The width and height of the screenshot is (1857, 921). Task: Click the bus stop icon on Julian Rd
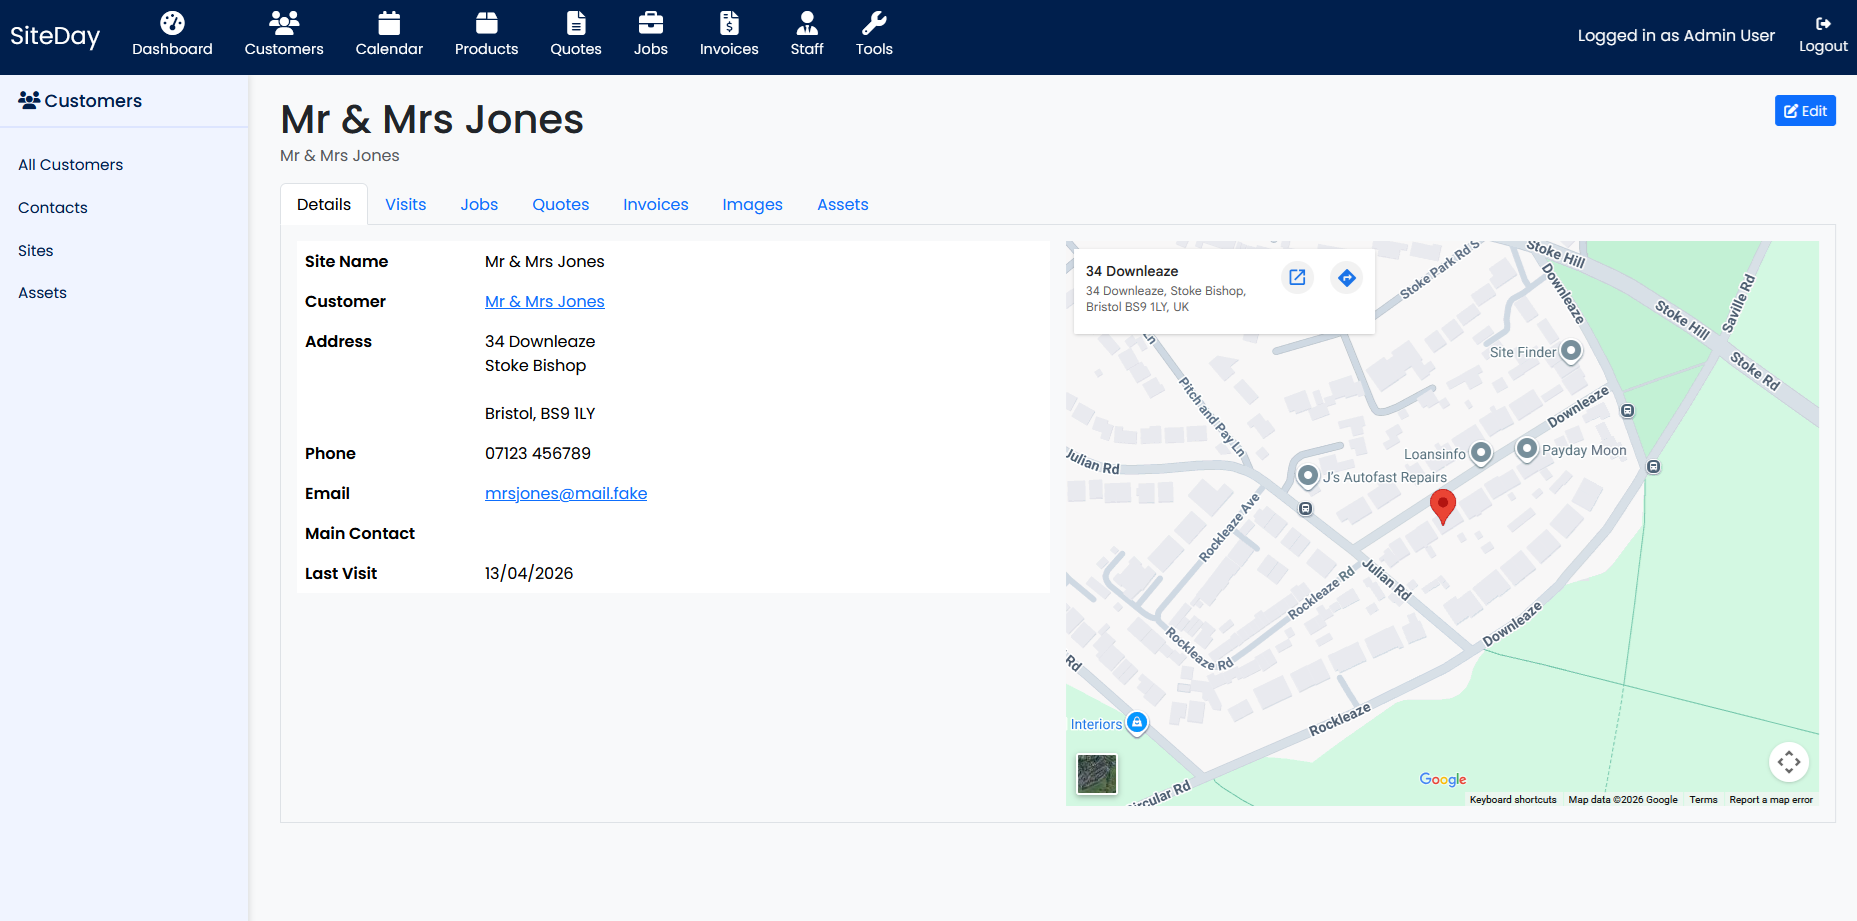pos(1305,509)
